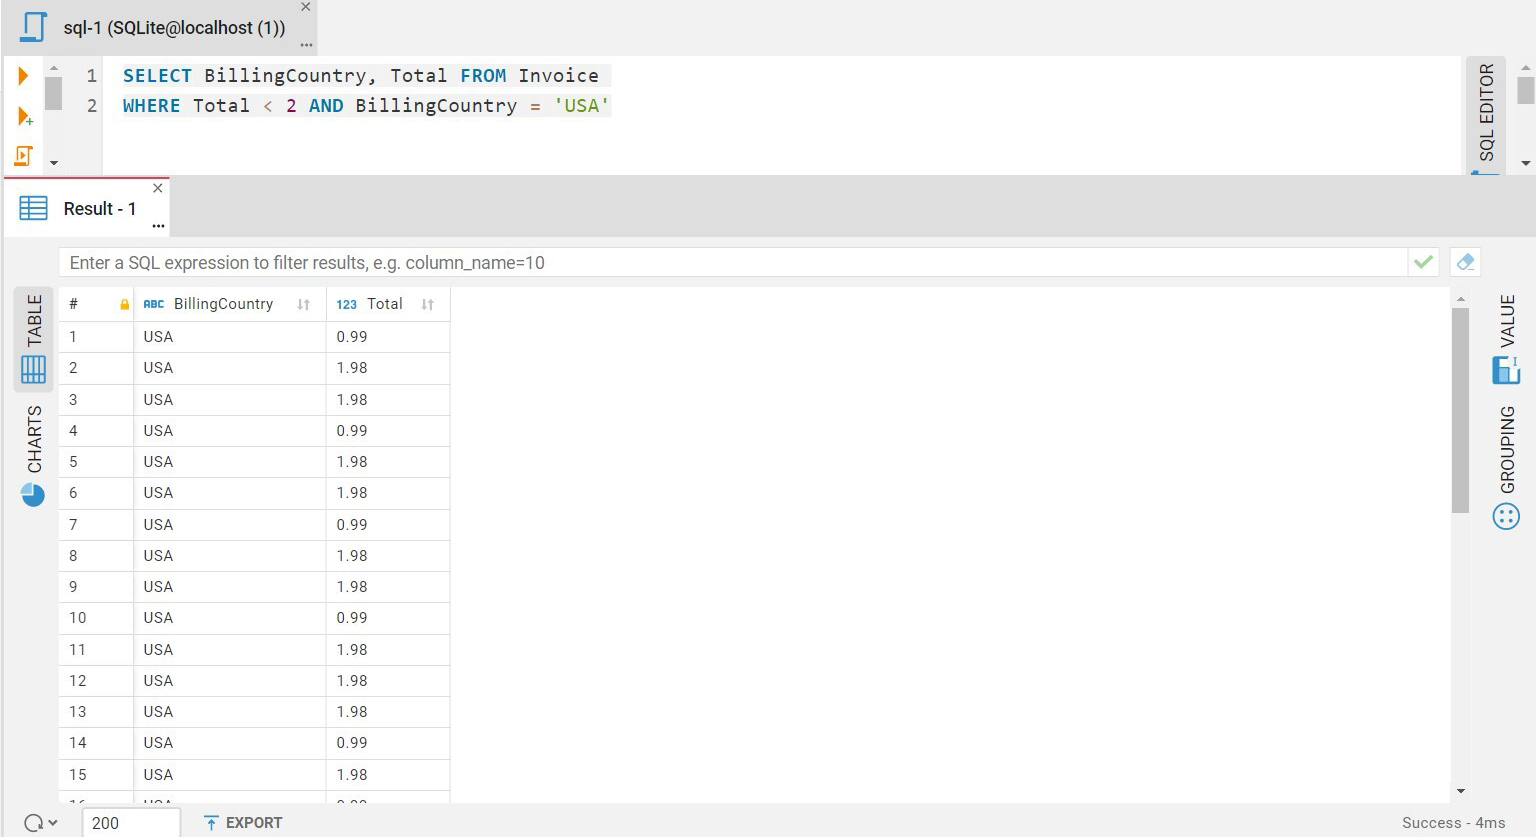
Task: Toggle sort on Total column
Action: tap(427, 303)
